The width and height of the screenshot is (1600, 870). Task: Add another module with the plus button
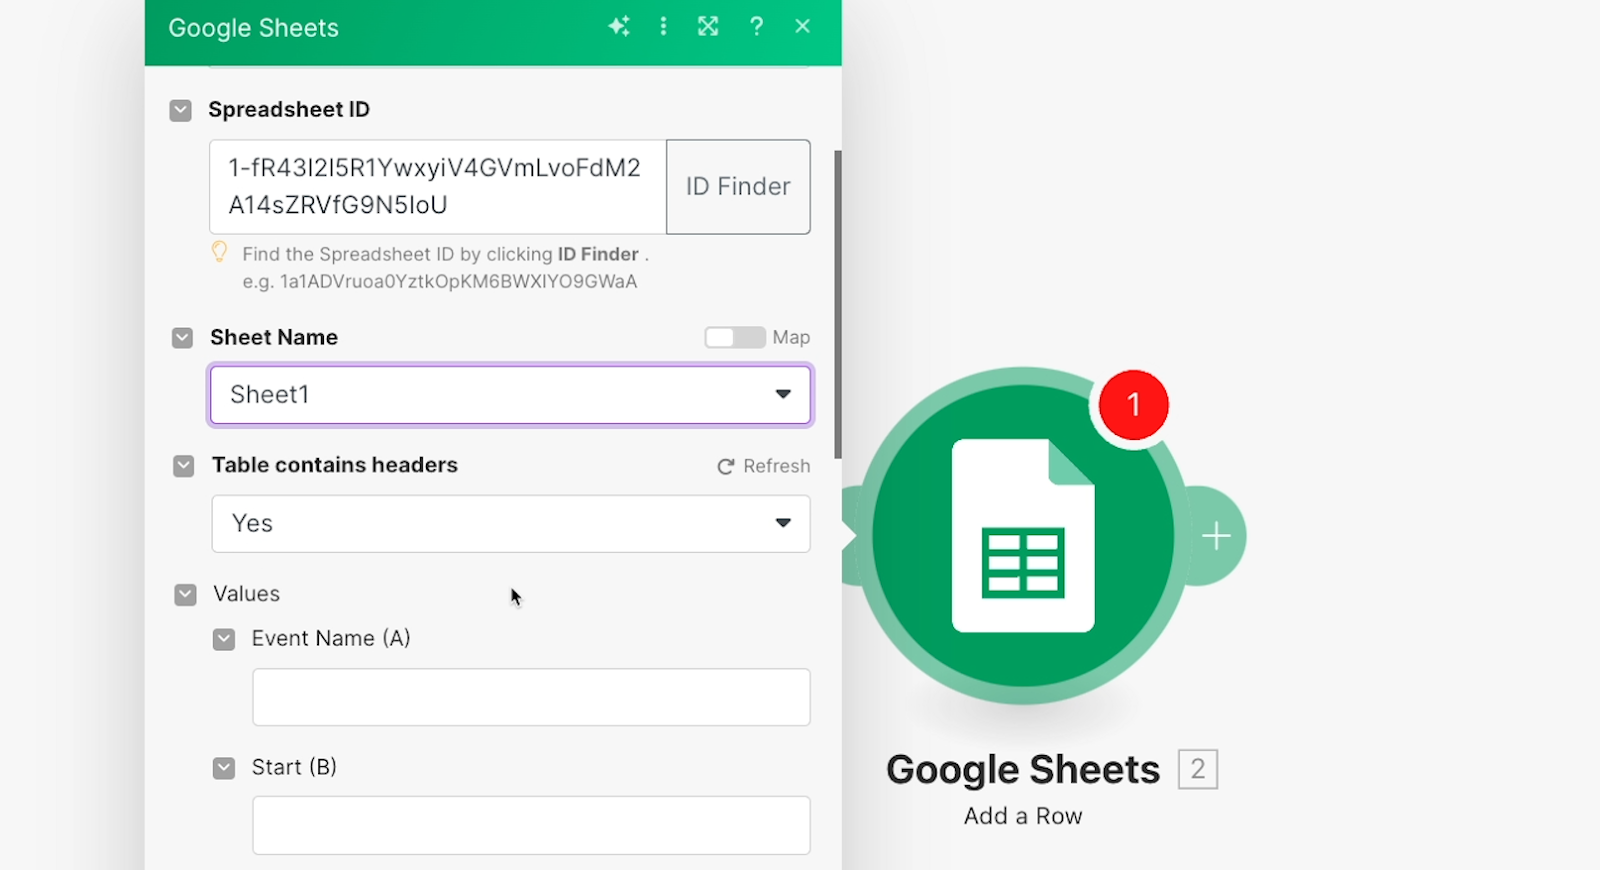click(1216, 536)
